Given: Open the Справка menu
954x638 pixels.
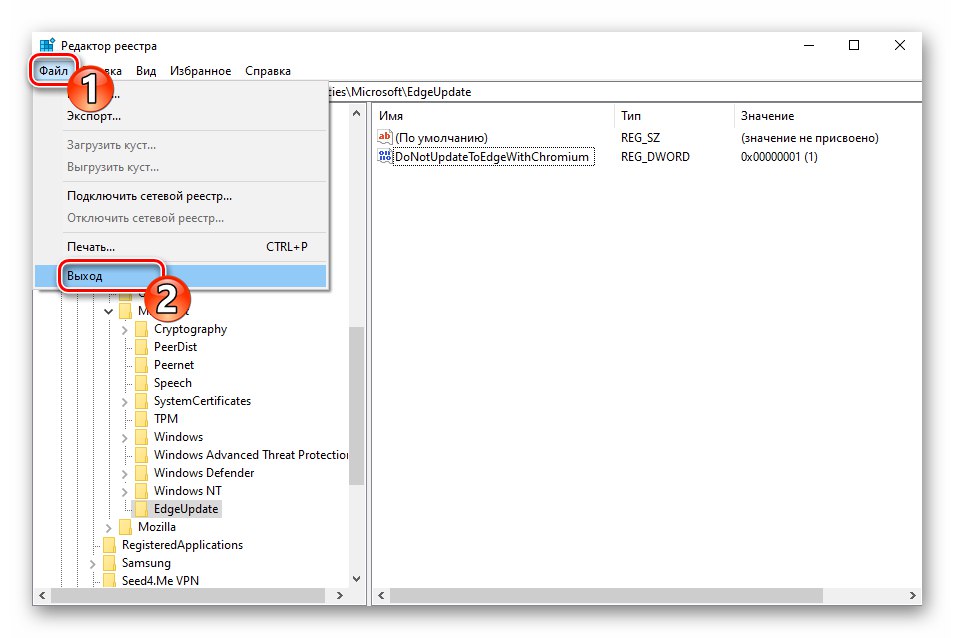Looking at the screenshot, I should tap(268, 71).
